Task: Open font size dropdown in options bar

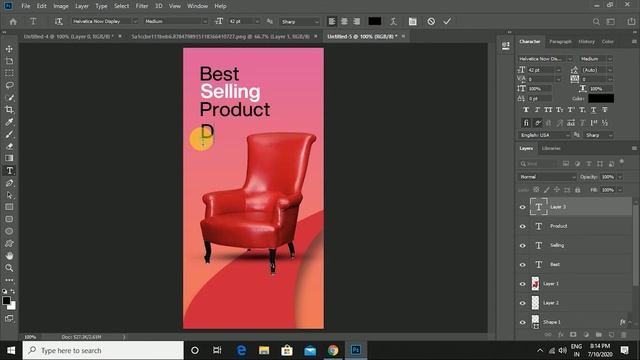Action: (x=257, y=21)
